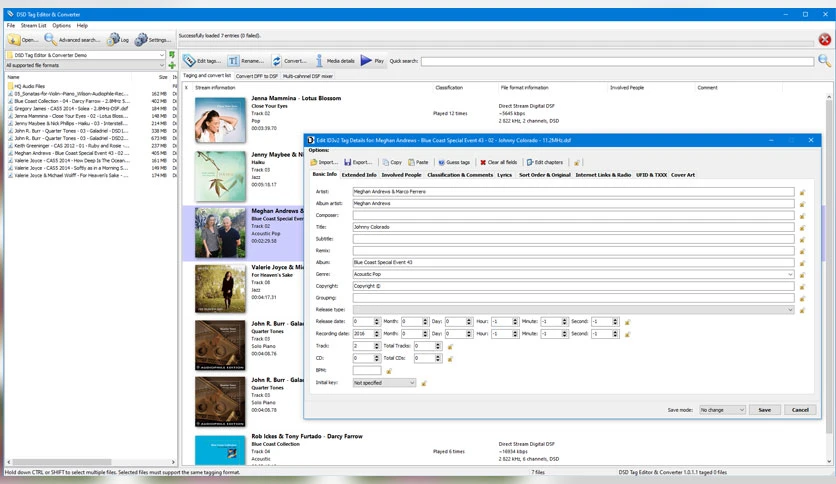Open Advanced search from the toolbar
The image size is (836, 484).
point(71,39)
